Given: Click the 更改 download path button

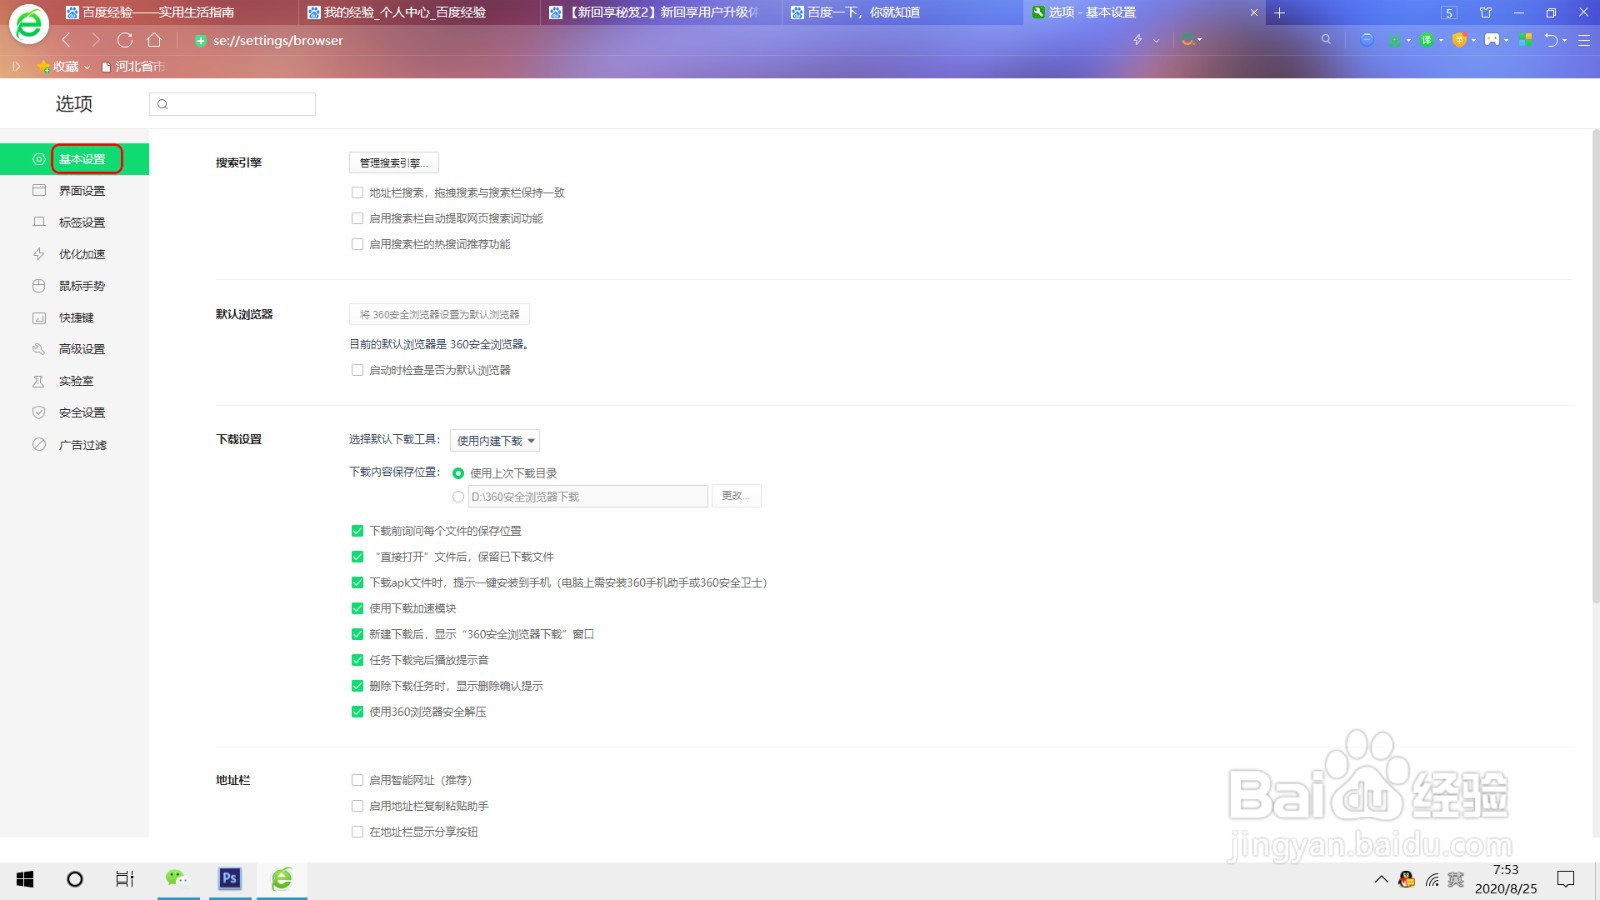Looking at the screenshot, I should (x=736, y=496).
